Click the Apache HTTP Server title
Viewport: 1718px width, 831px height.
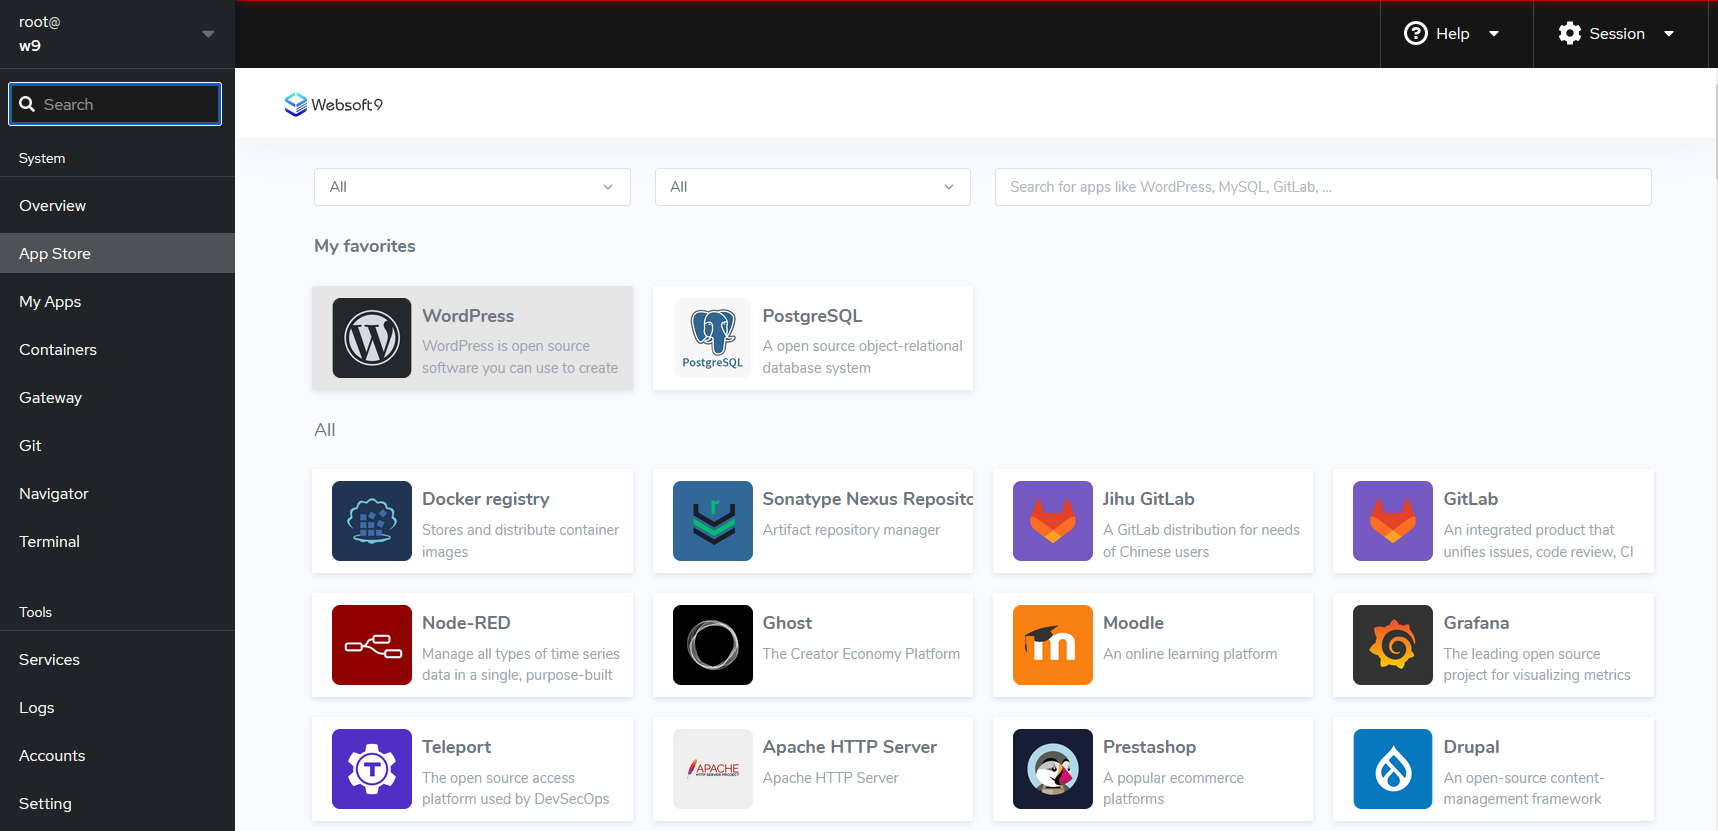[x=849, y=747]
